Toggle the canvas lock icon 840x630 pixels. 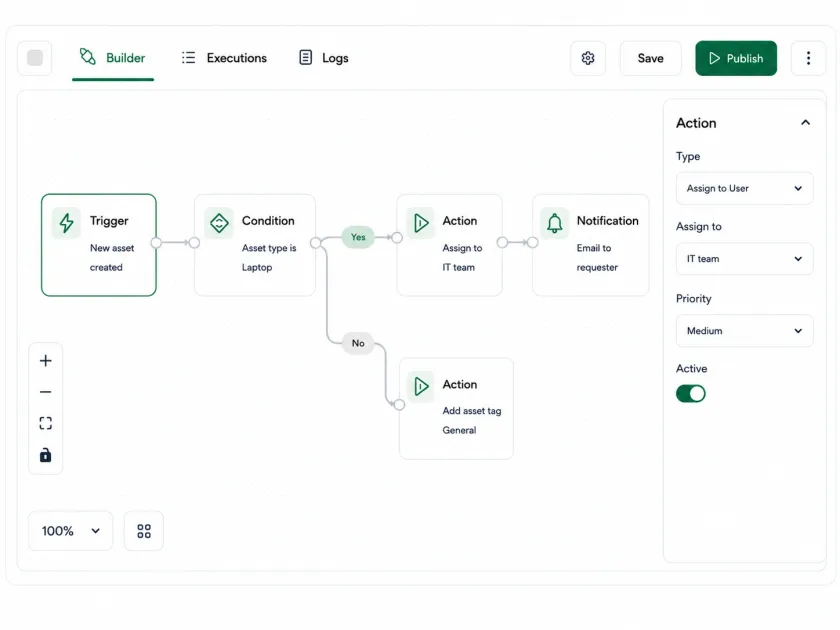pos(46,455)
